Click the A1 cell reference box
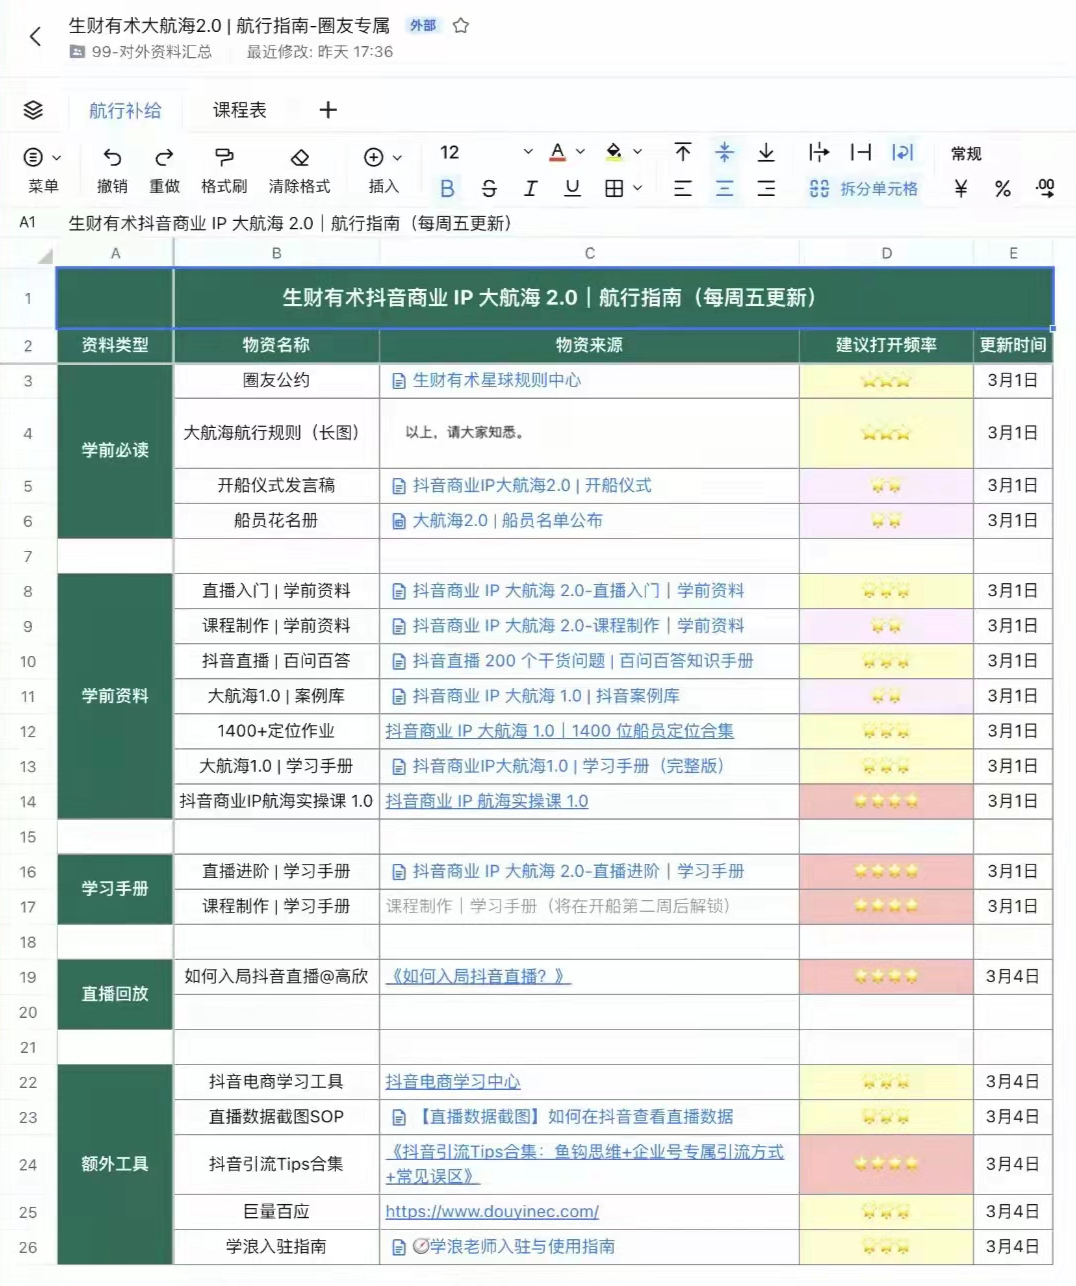Image resolution: width=1076 pixels, height=1286 pixels. point(28,223)
